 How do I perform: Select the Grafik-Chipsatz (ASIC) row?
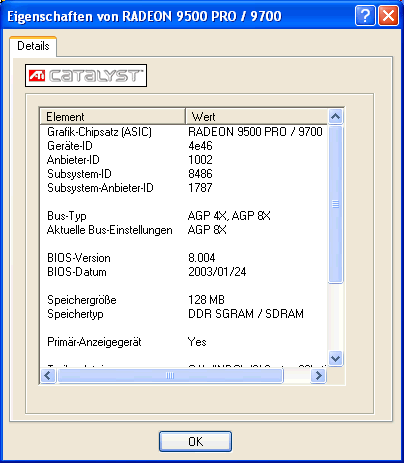point(184,132)
